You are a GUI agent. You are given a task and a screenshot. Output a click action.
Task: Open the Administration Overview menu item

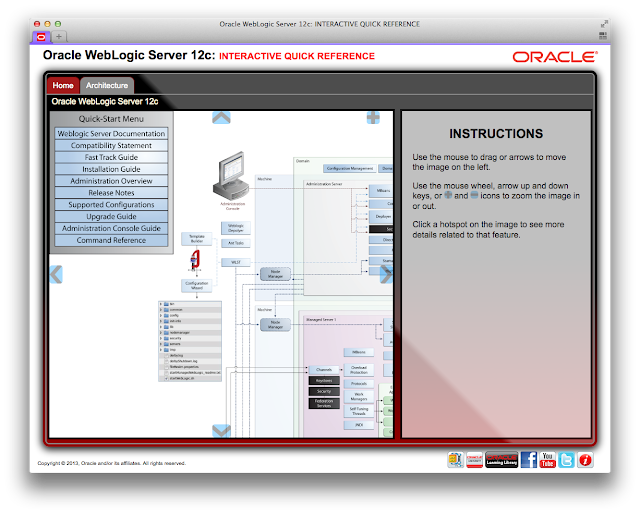(x=111, y=181)
